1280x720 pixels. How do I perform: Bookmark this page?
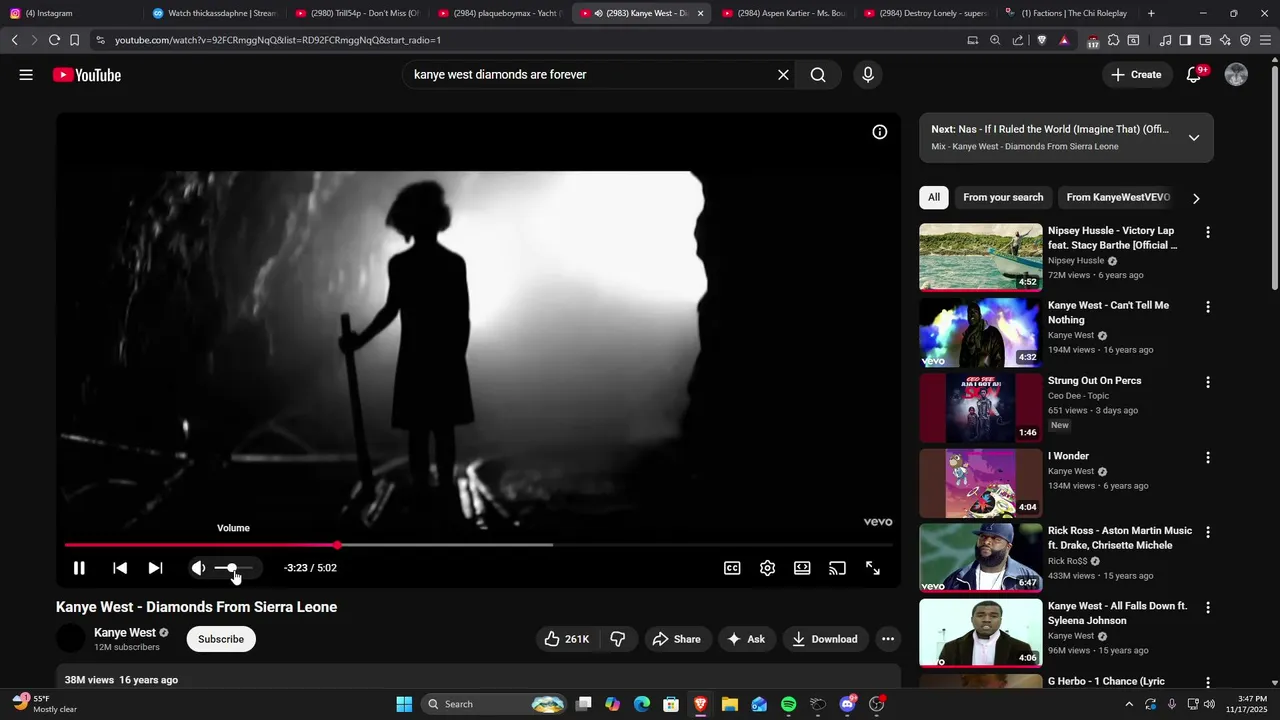pos(75,40)
